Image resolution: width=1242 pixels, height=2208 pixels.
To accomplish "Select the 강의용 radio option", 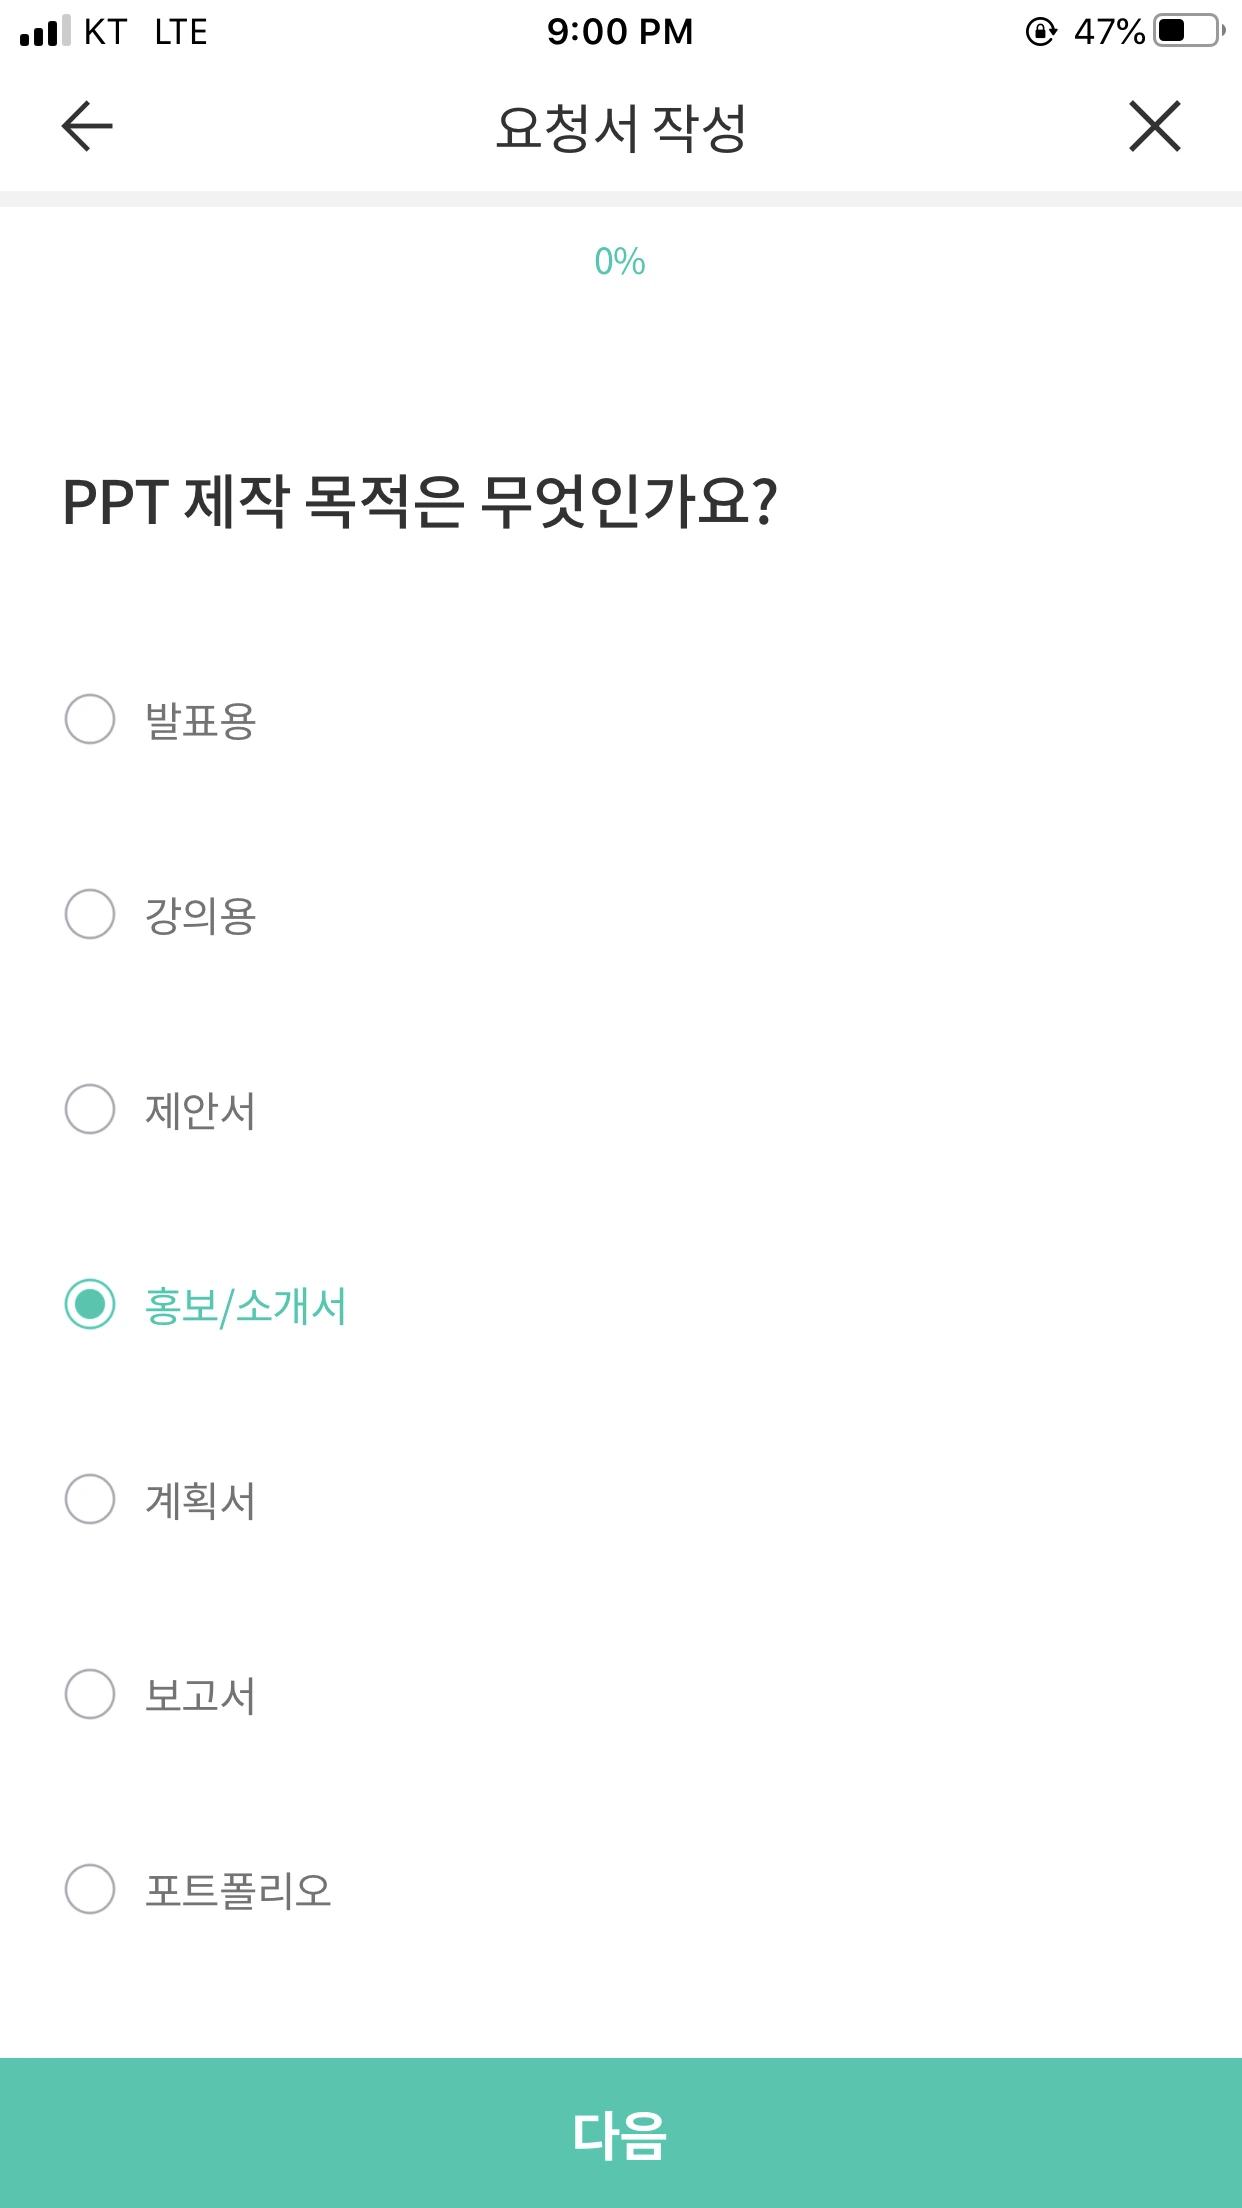I will (x=90, y=914).
